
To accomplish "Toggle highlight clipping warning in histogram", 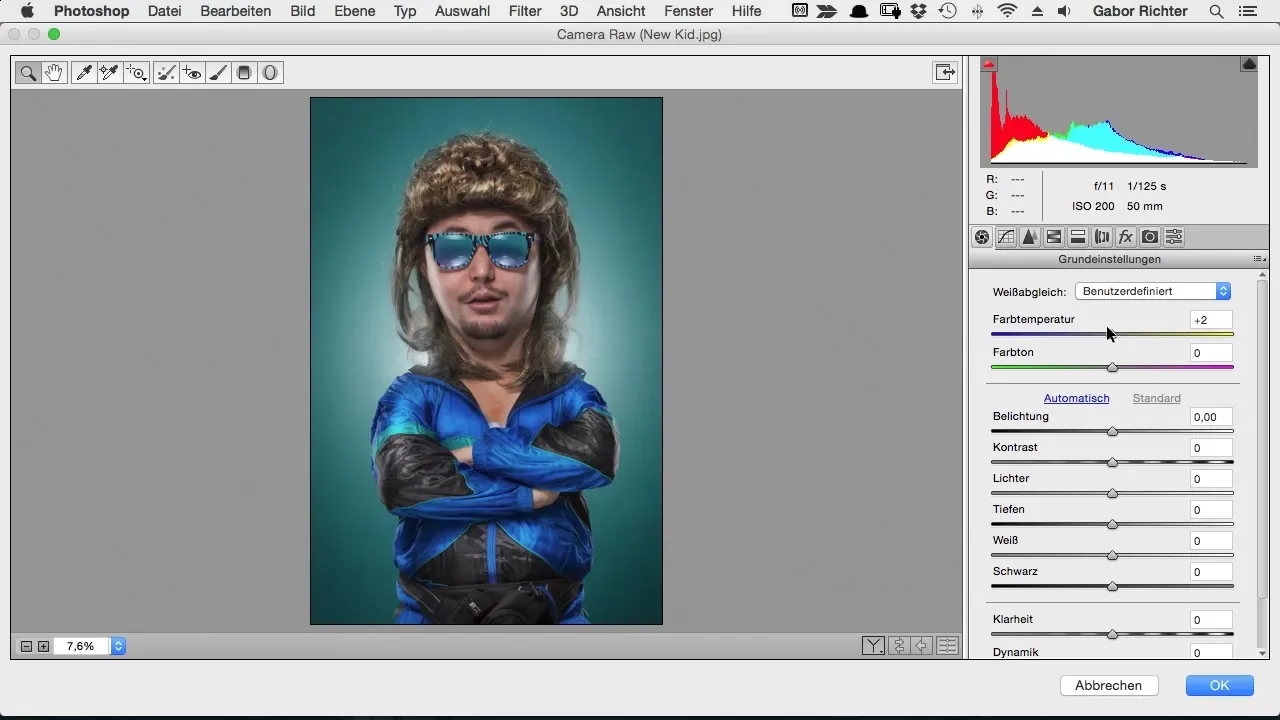I will coord(1249,64).
